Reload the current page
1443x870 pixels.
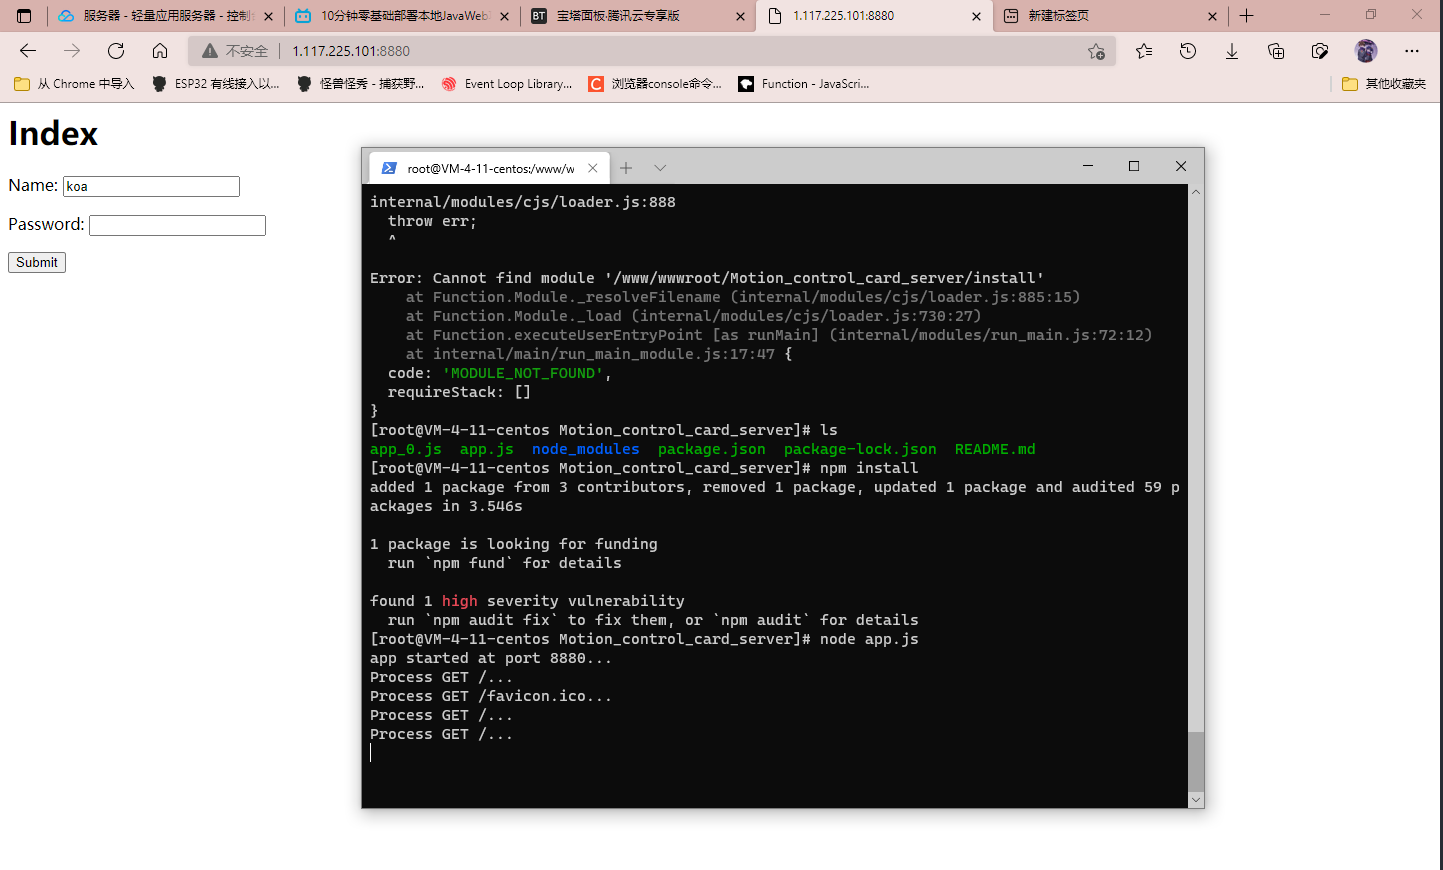coord(116,51)
